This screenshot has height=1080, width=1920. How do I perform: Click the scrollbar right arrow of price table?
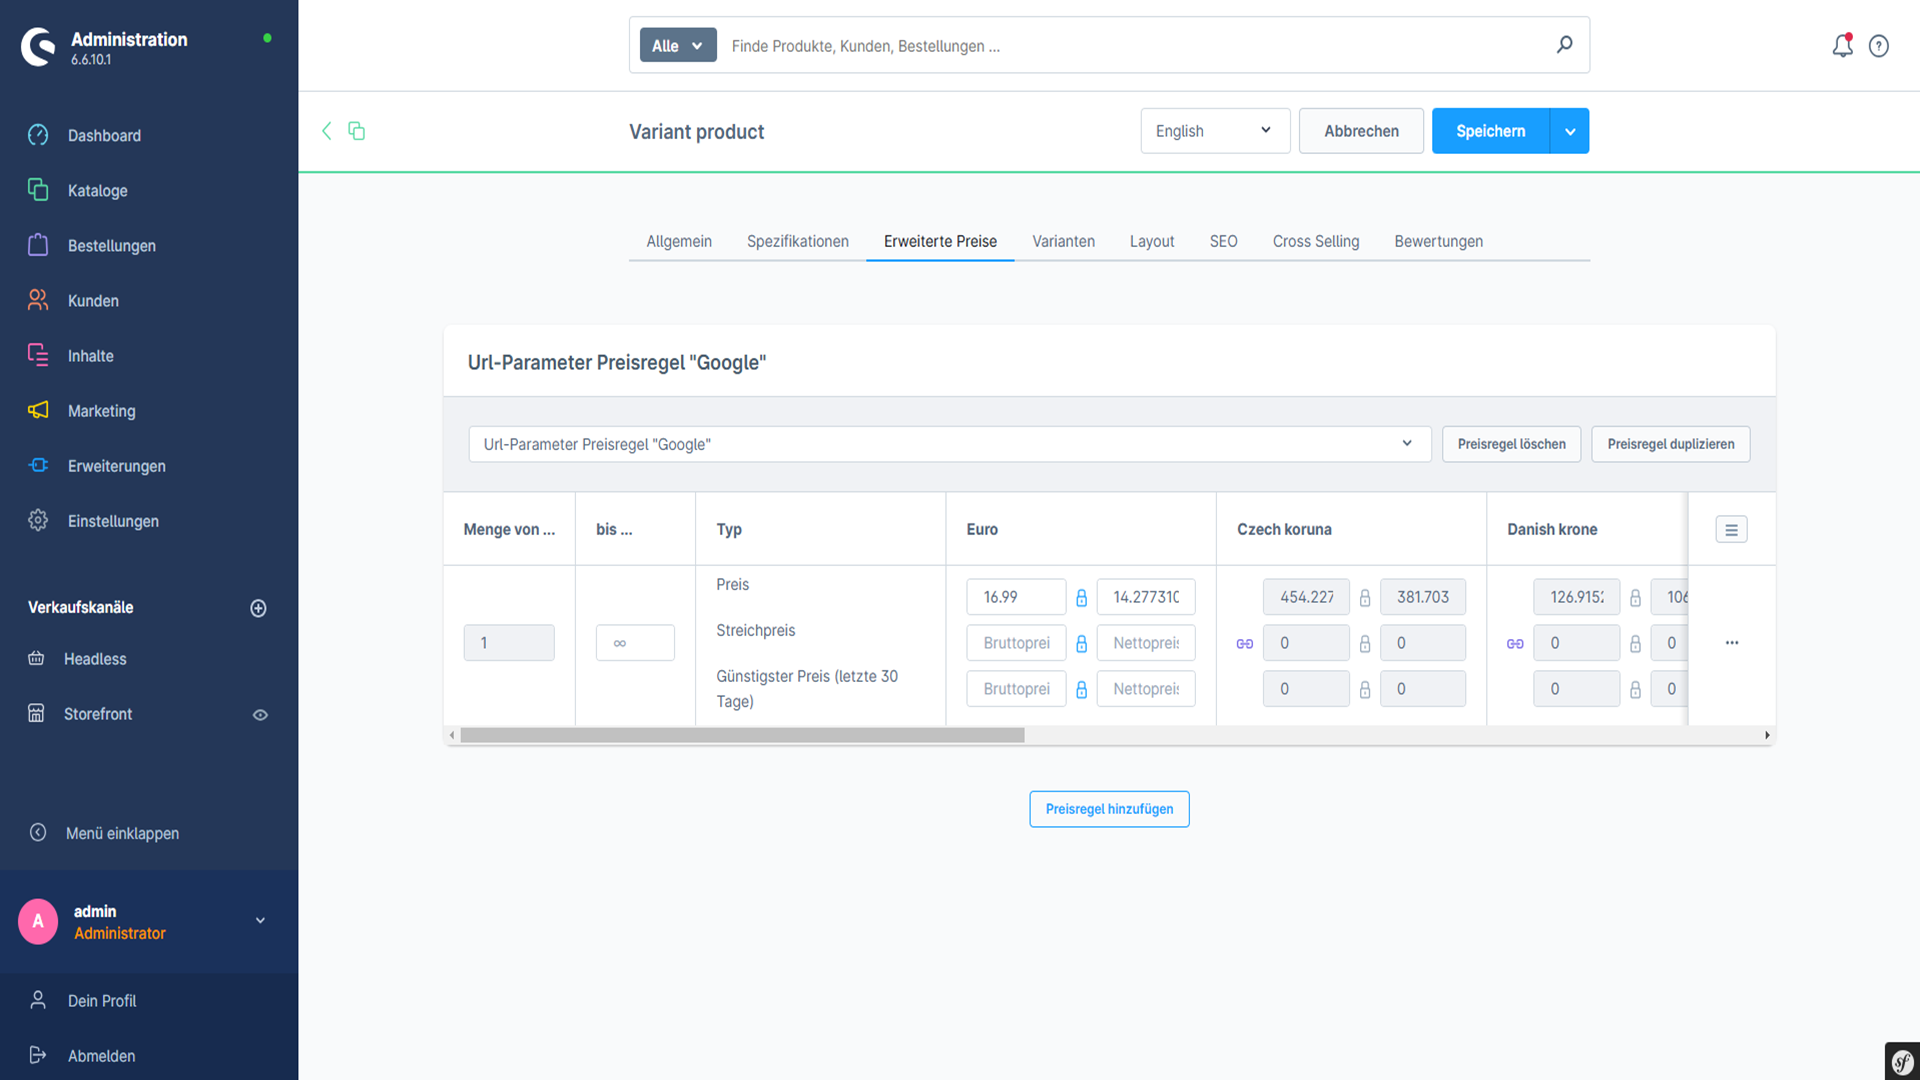point(1767,735)
